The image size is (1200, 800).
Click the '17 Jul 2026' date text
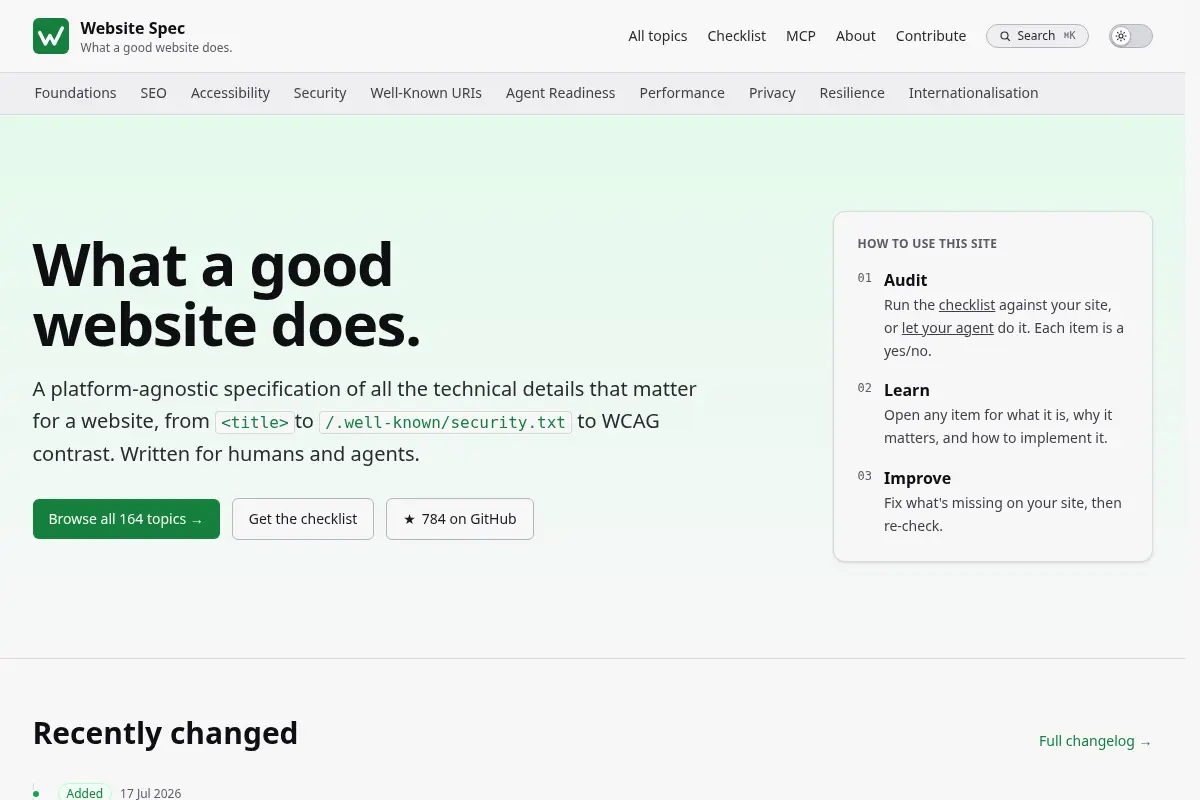tap(151, 793)
